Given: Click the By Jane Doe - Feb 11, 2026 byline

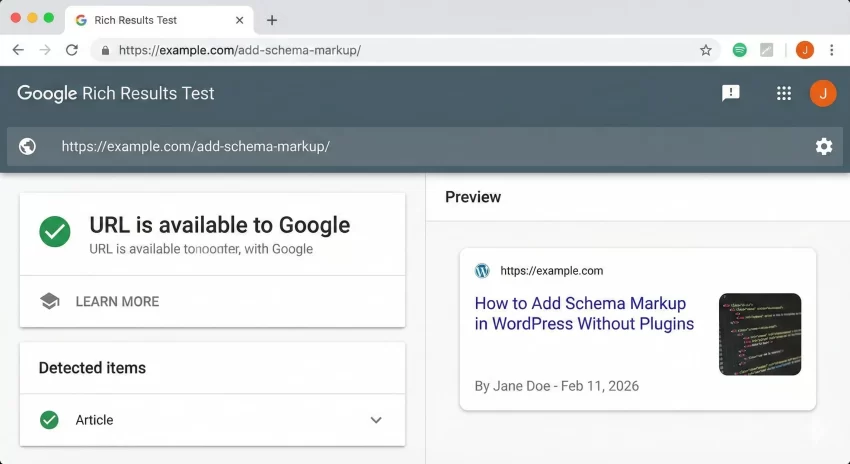Looking at the screenshot, I should pos(557,386).
